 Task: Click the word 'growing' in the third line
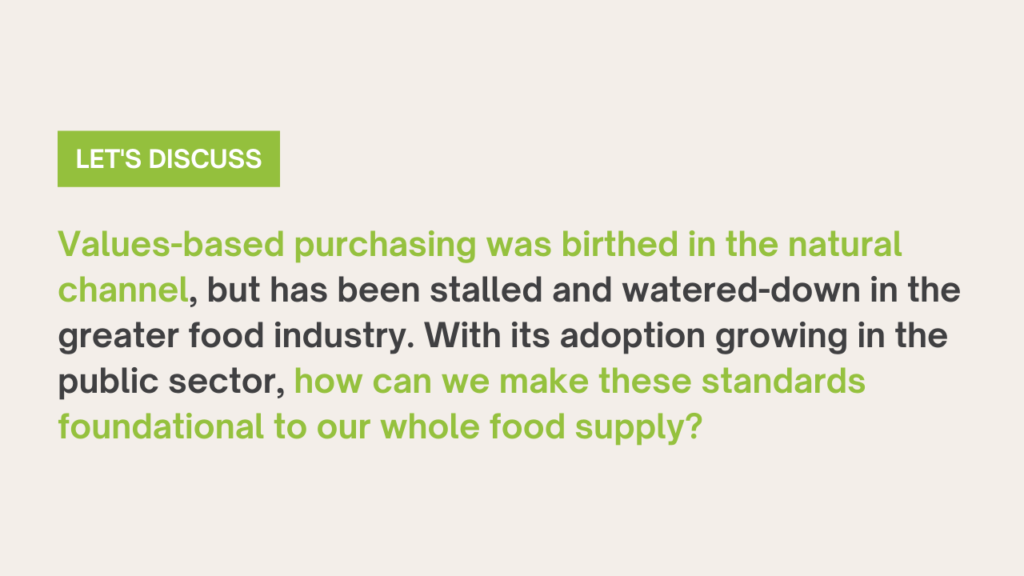[x=780, y=337]
